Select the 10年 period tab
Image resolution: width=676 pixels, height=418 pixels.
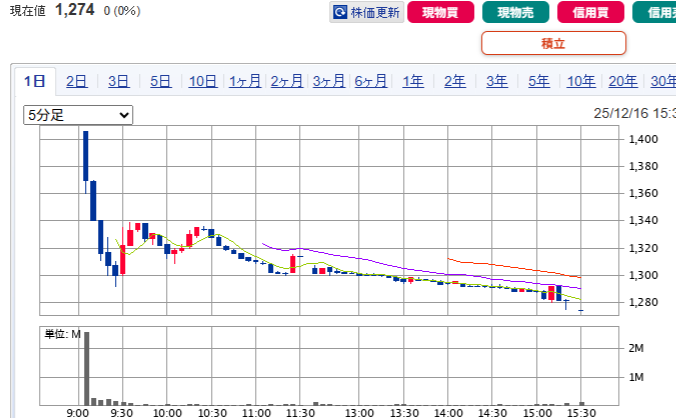pyautogui.click(x=581, y=82)
